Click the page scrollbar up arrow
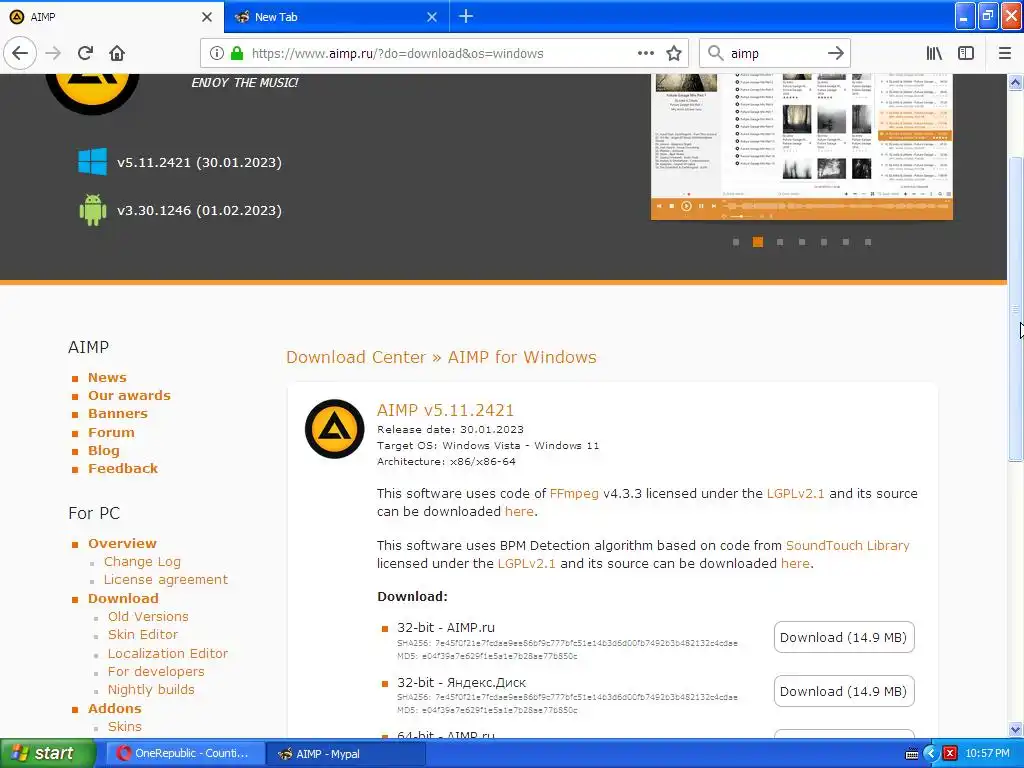The height and width of the screenshot is (768, 1024). tap(1016, 83)
